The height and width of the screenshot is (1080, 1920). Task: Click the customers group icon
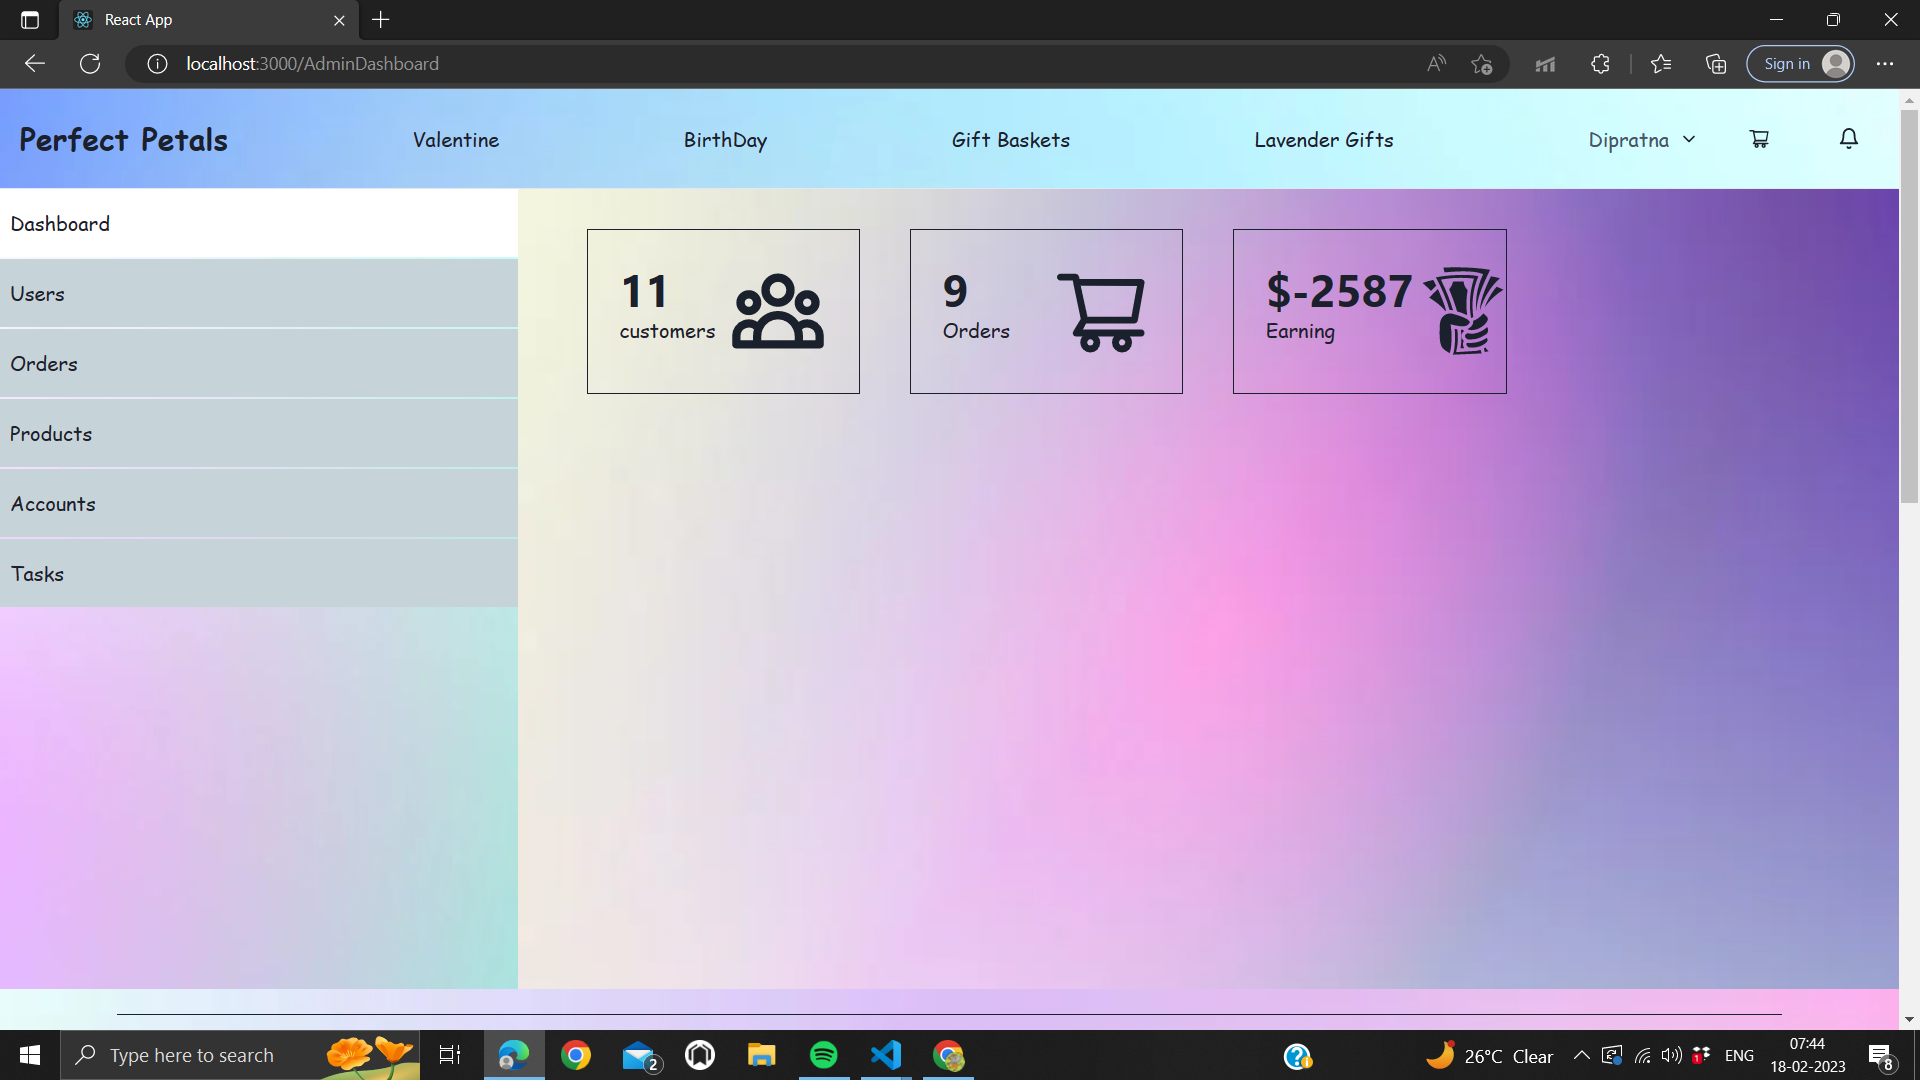(778, 312)
